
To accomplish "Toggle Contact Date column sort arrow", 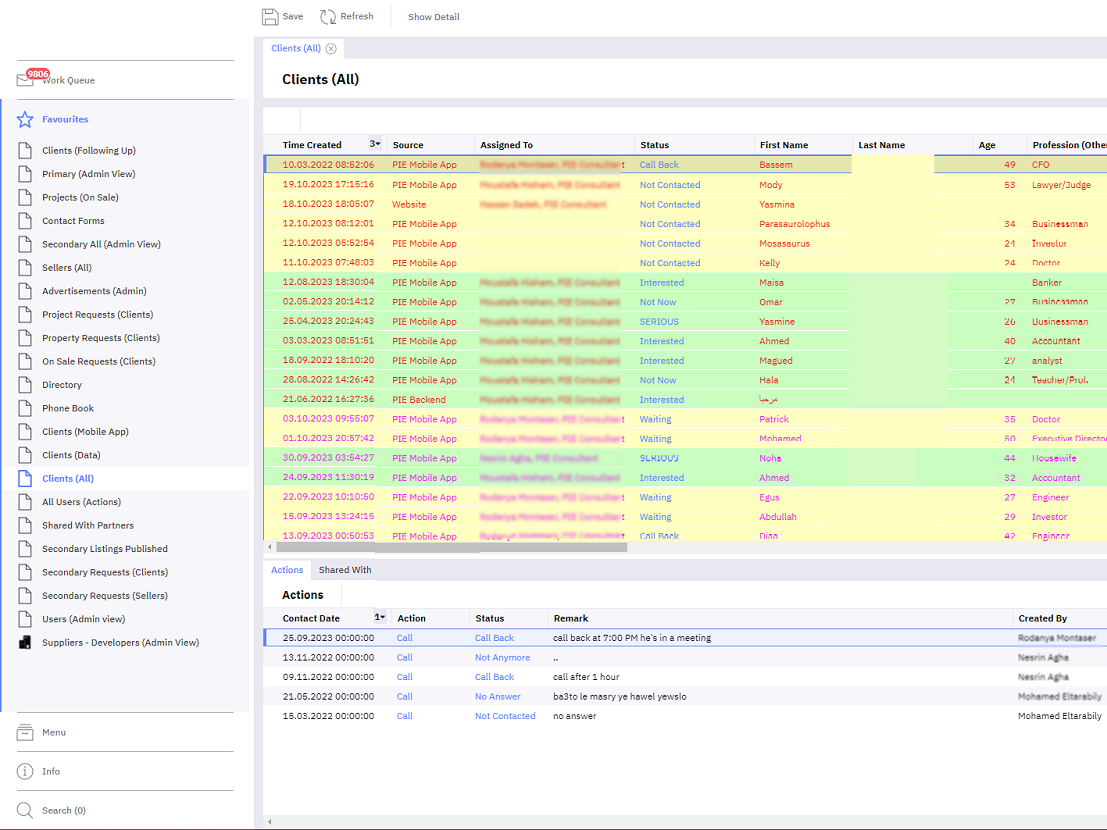I will pos(380,618).
